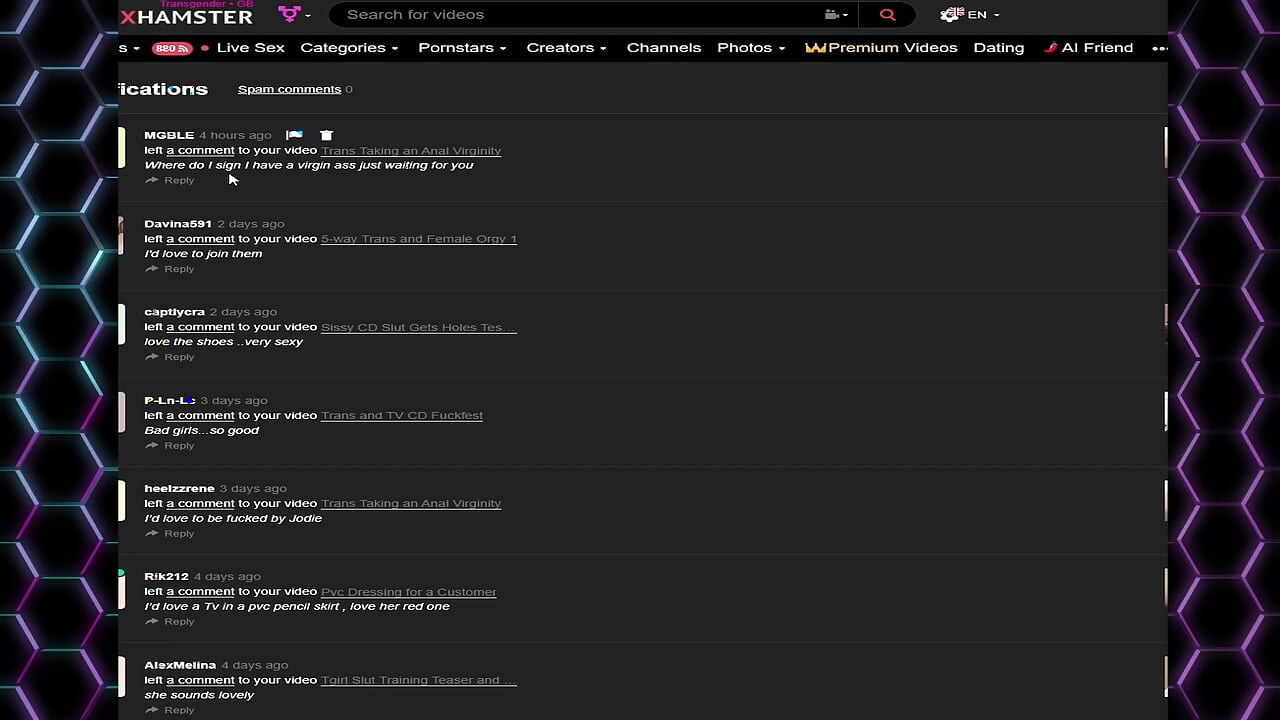This screenshot has height=720, width=1280.
Task: Select the comment text 'she sounds lovely'
Action: click(x=199, y=695)
